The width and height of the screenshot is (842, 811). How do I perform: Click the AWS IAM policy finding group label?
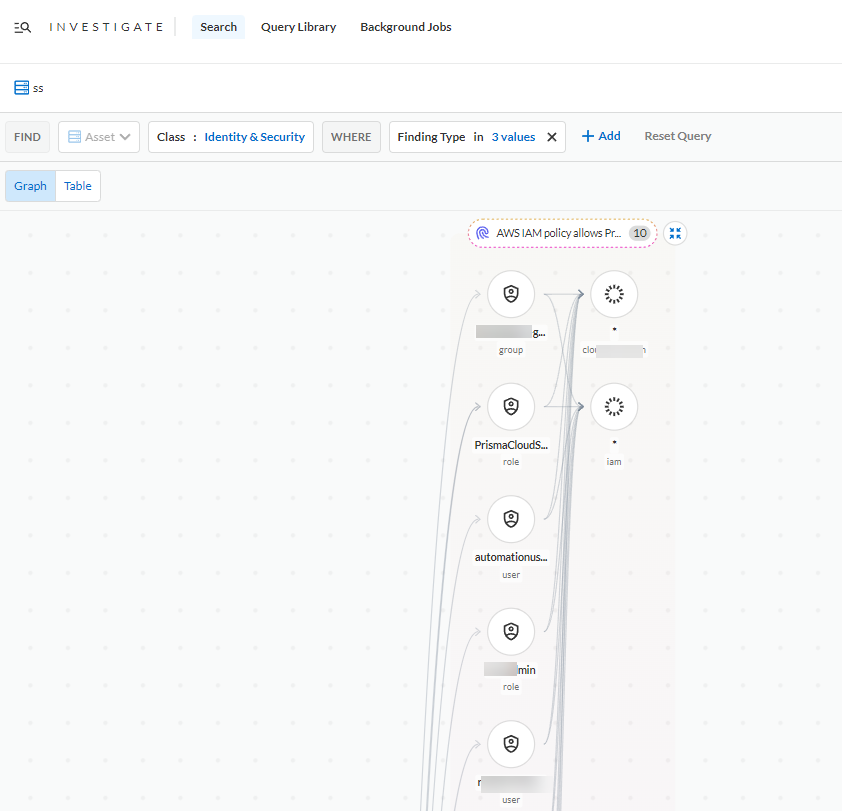pos(558,233)
